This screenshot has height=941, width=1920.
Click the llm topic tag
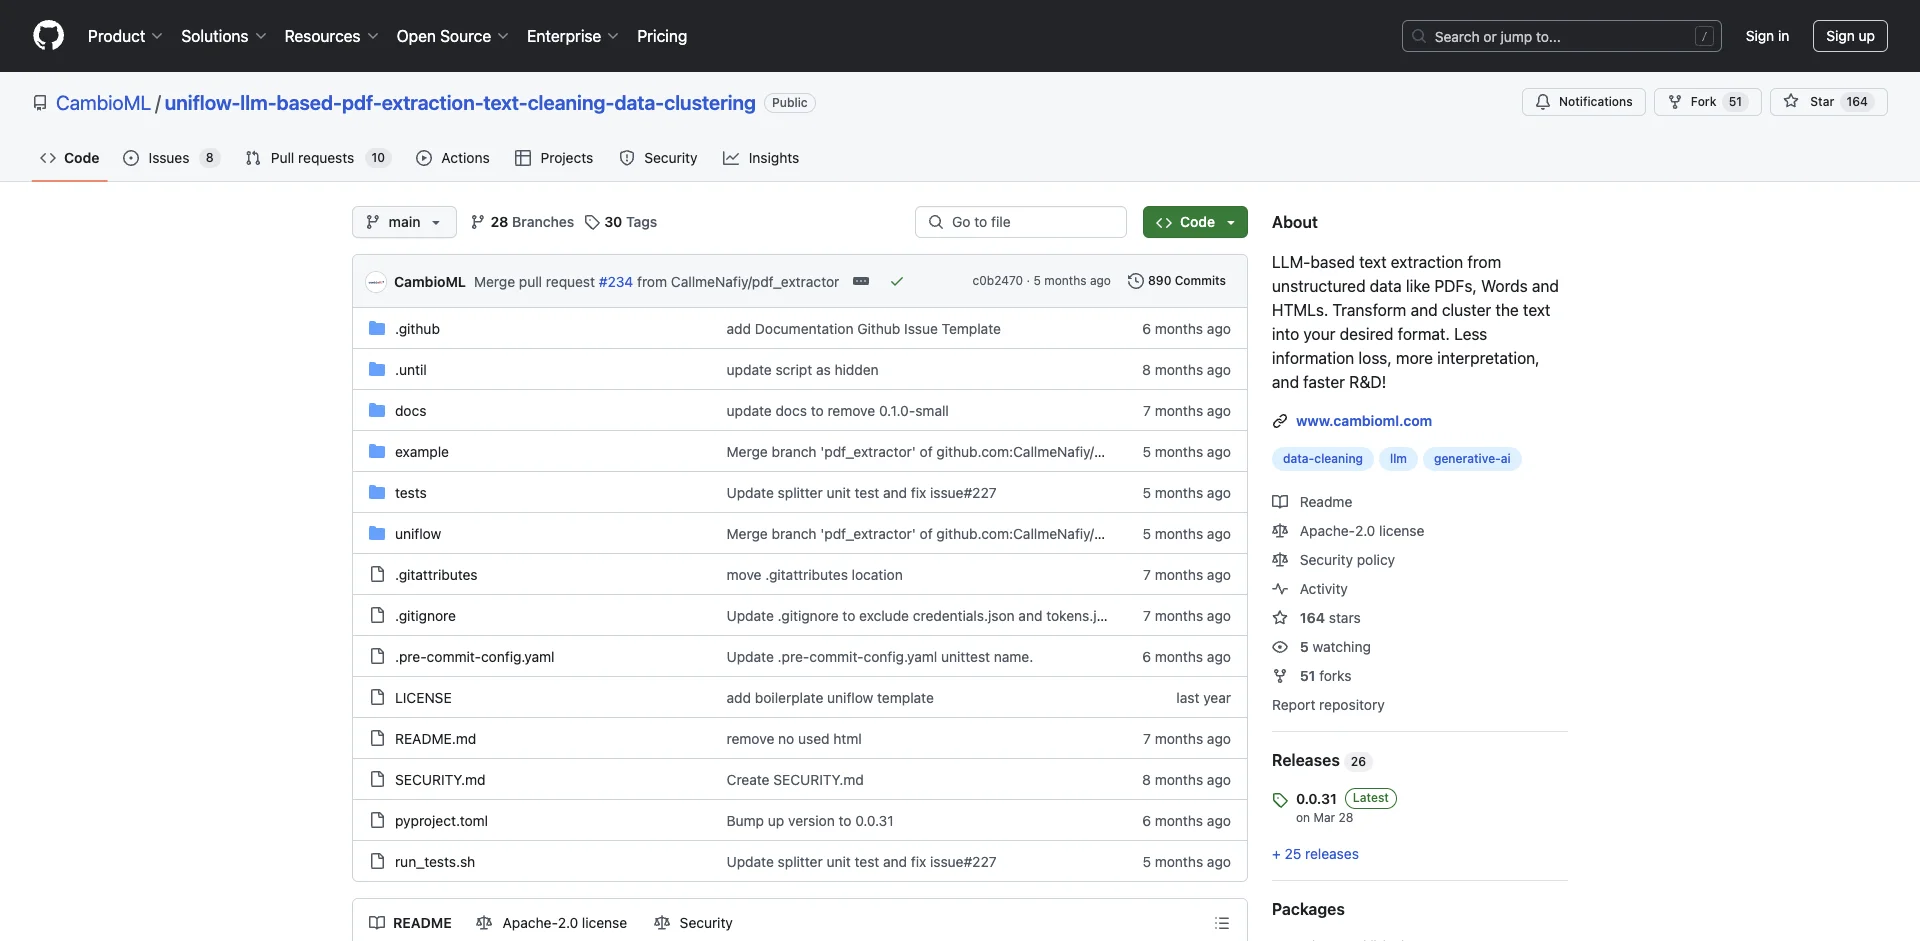pyautogui.click(x=1398, y=459)
